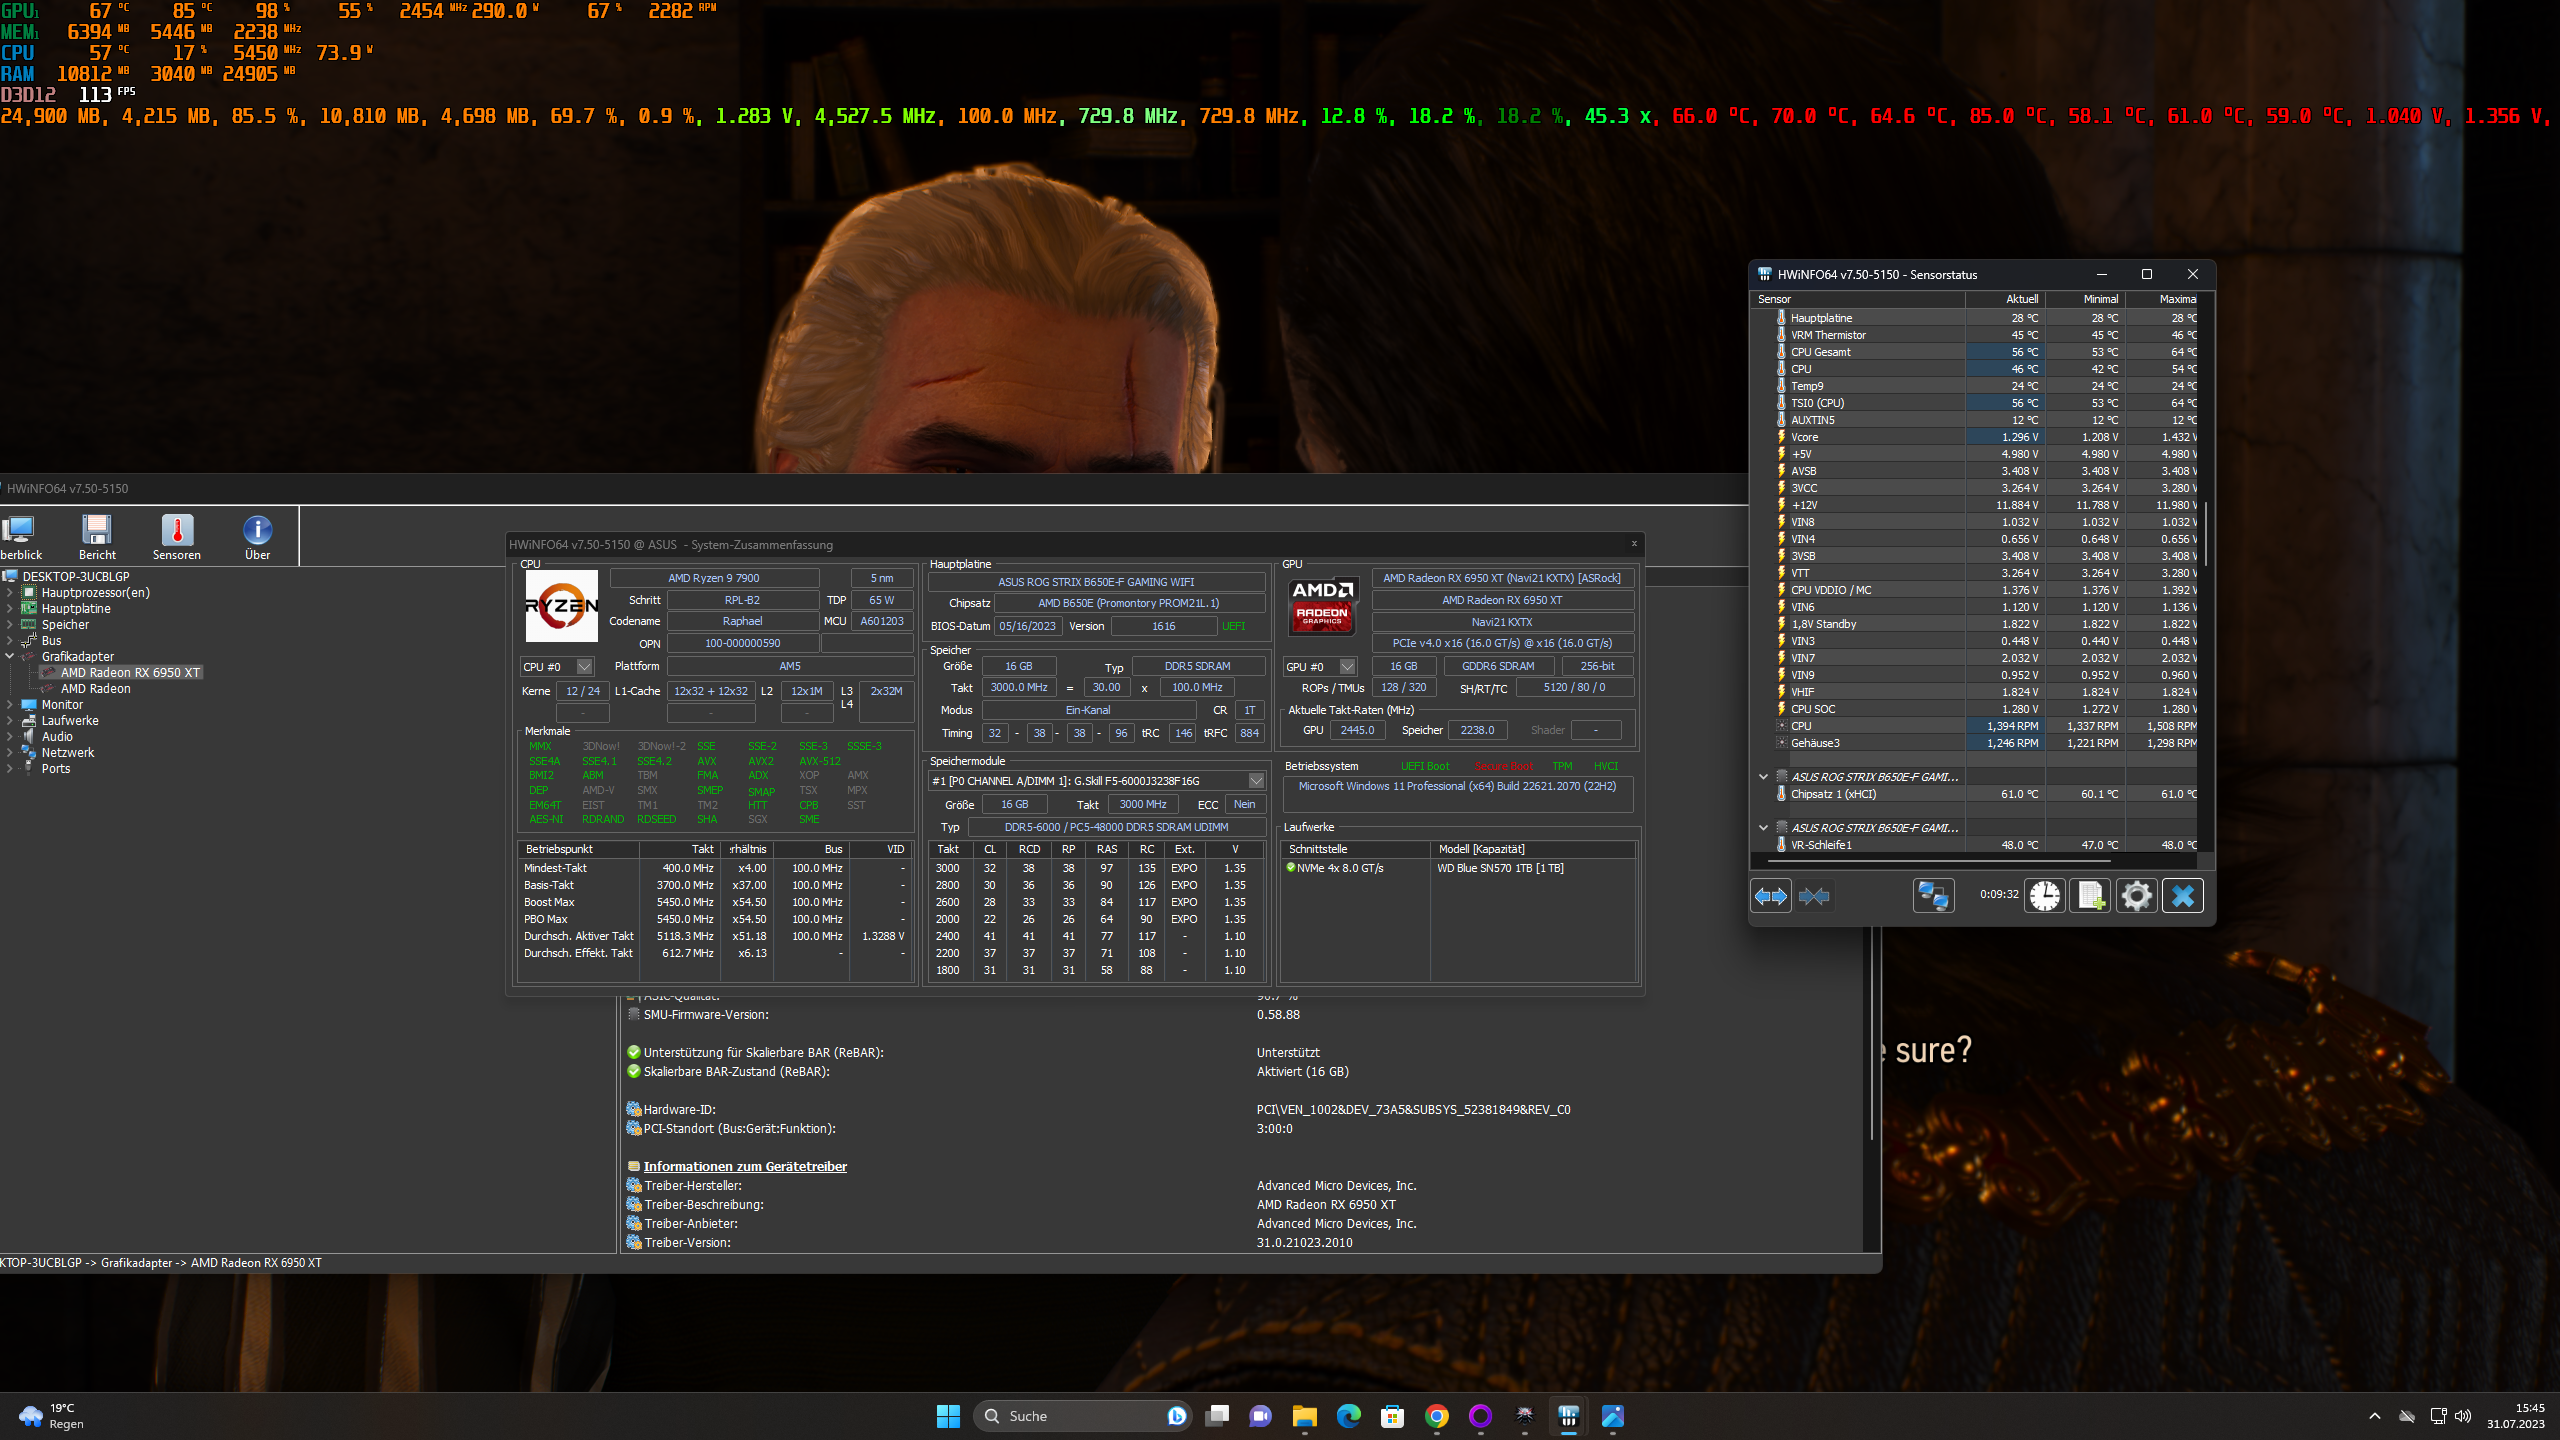Open the memory module G.Skill dropdown
This screenshot has width=2560, height=1440.
pos(1256,781)
